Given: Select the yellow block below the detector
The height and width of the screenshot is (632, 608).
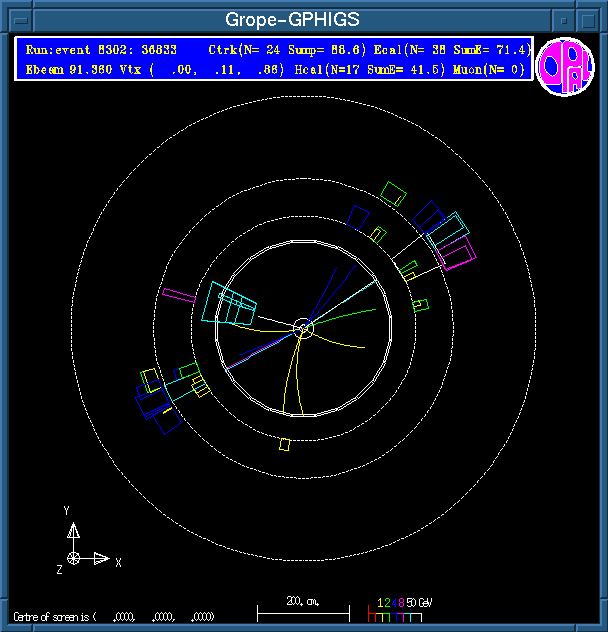Looking at the screenshot, I should (285, 444).
